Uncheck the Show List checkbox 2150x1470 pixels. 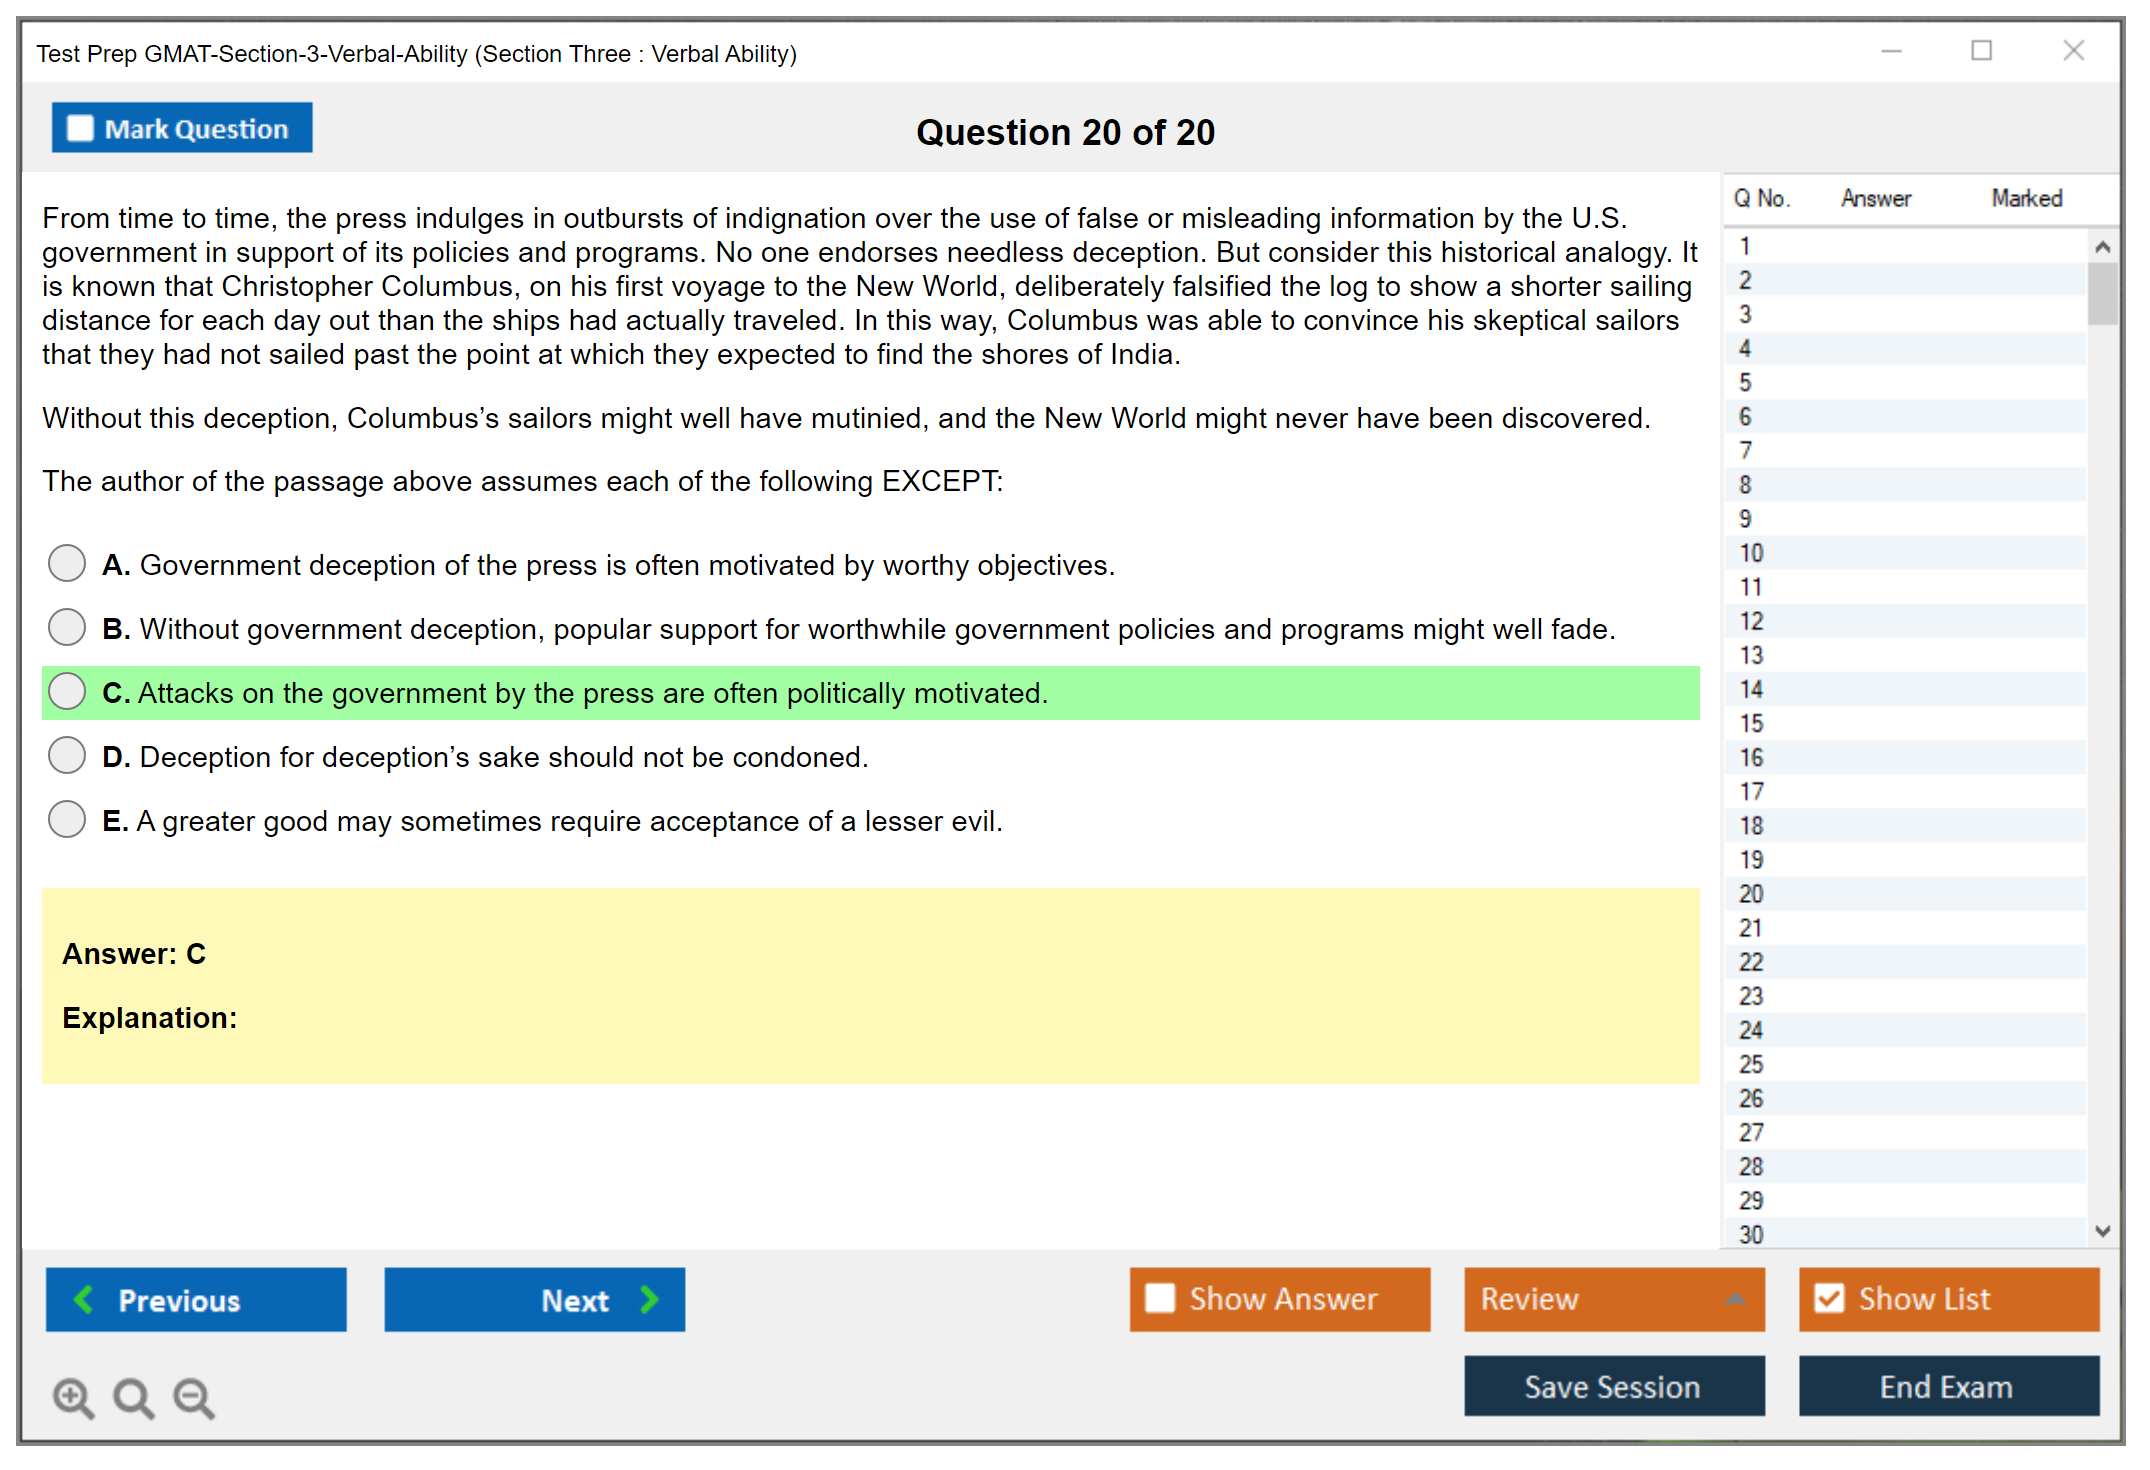1829,1298
